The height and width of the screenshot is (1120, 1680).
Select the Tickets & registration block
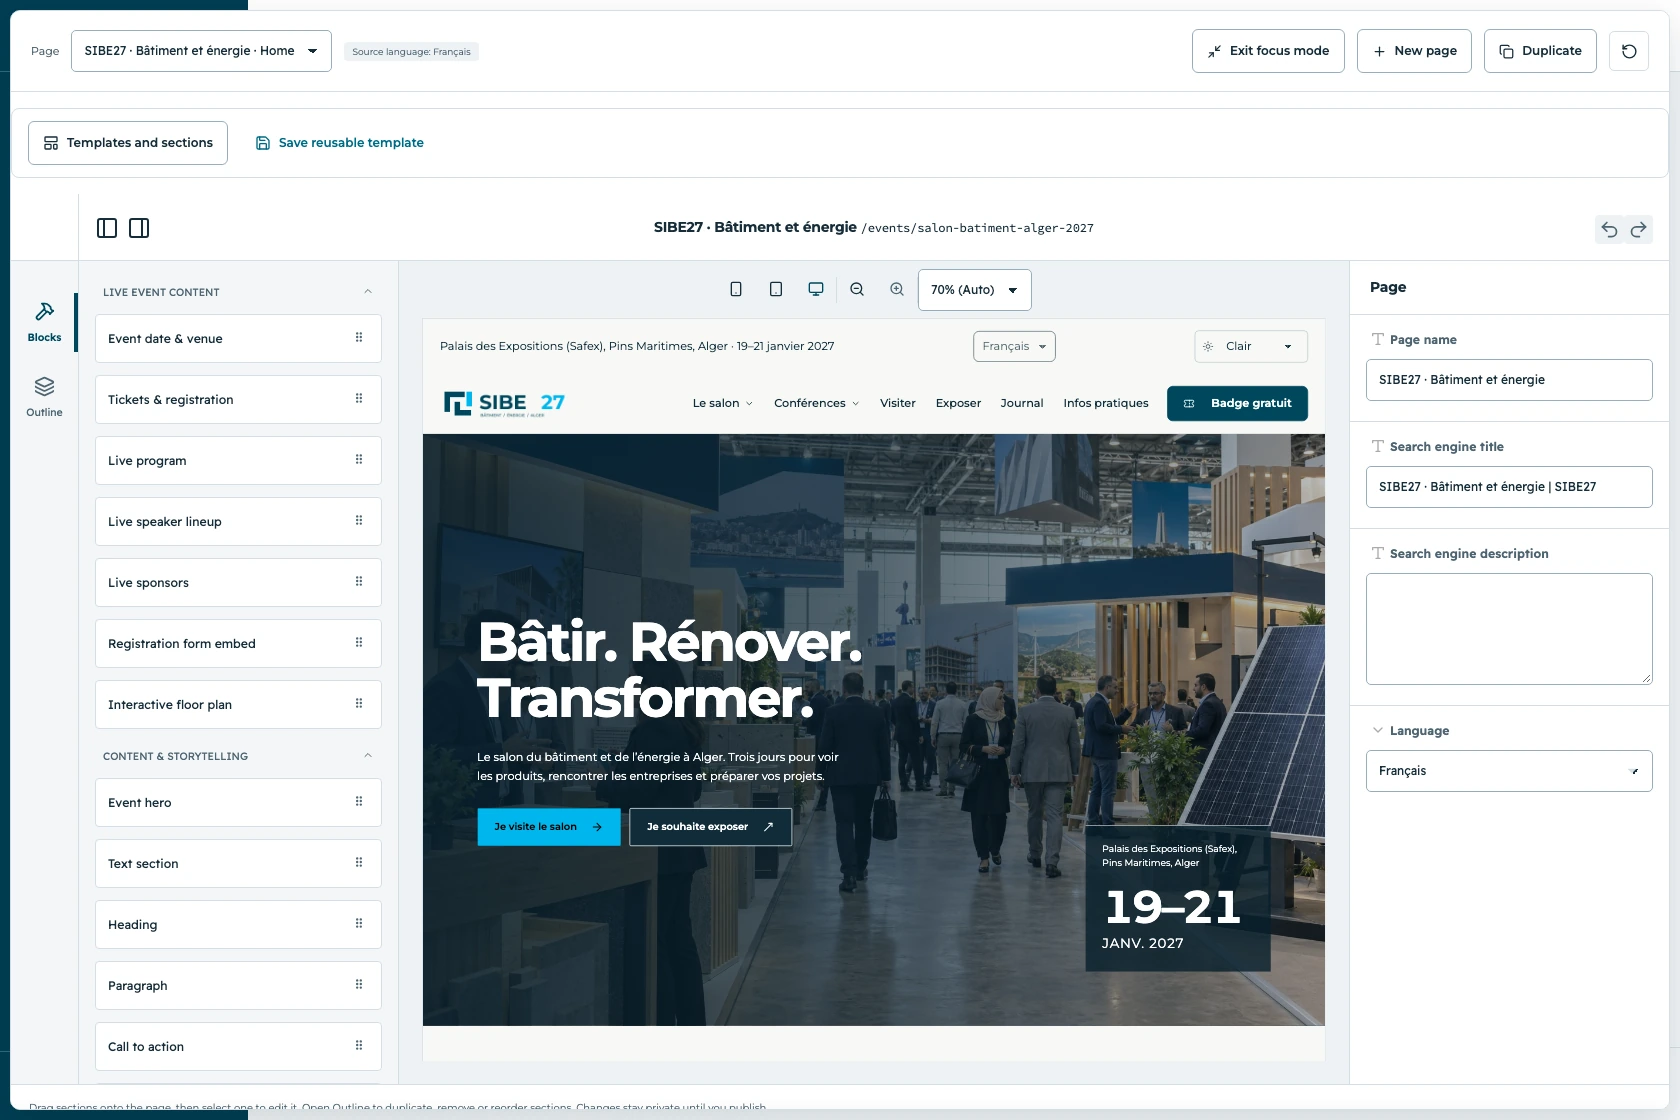238,399
